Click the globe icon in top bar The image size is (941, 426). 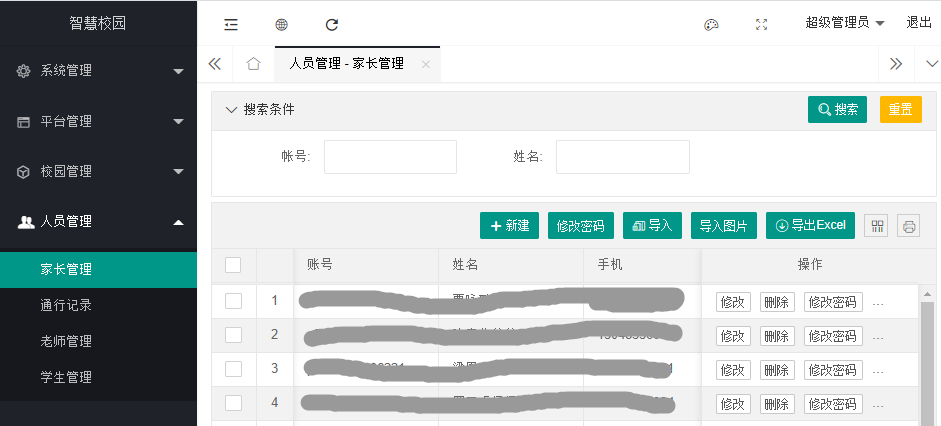point(281,24)
